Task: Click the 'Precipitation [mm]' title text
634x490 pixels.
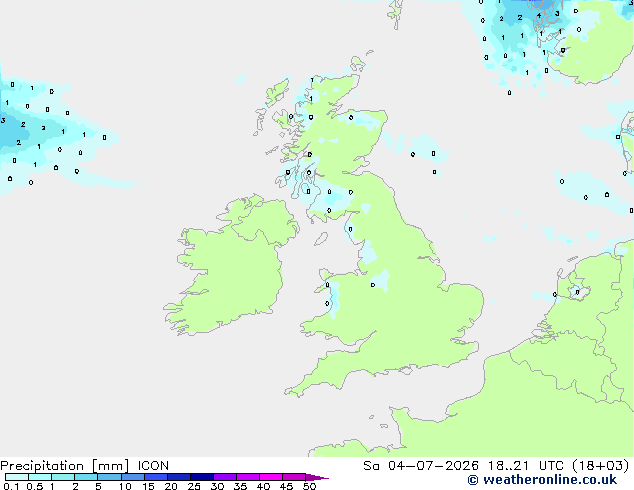Action: click(x=64, y=466)
